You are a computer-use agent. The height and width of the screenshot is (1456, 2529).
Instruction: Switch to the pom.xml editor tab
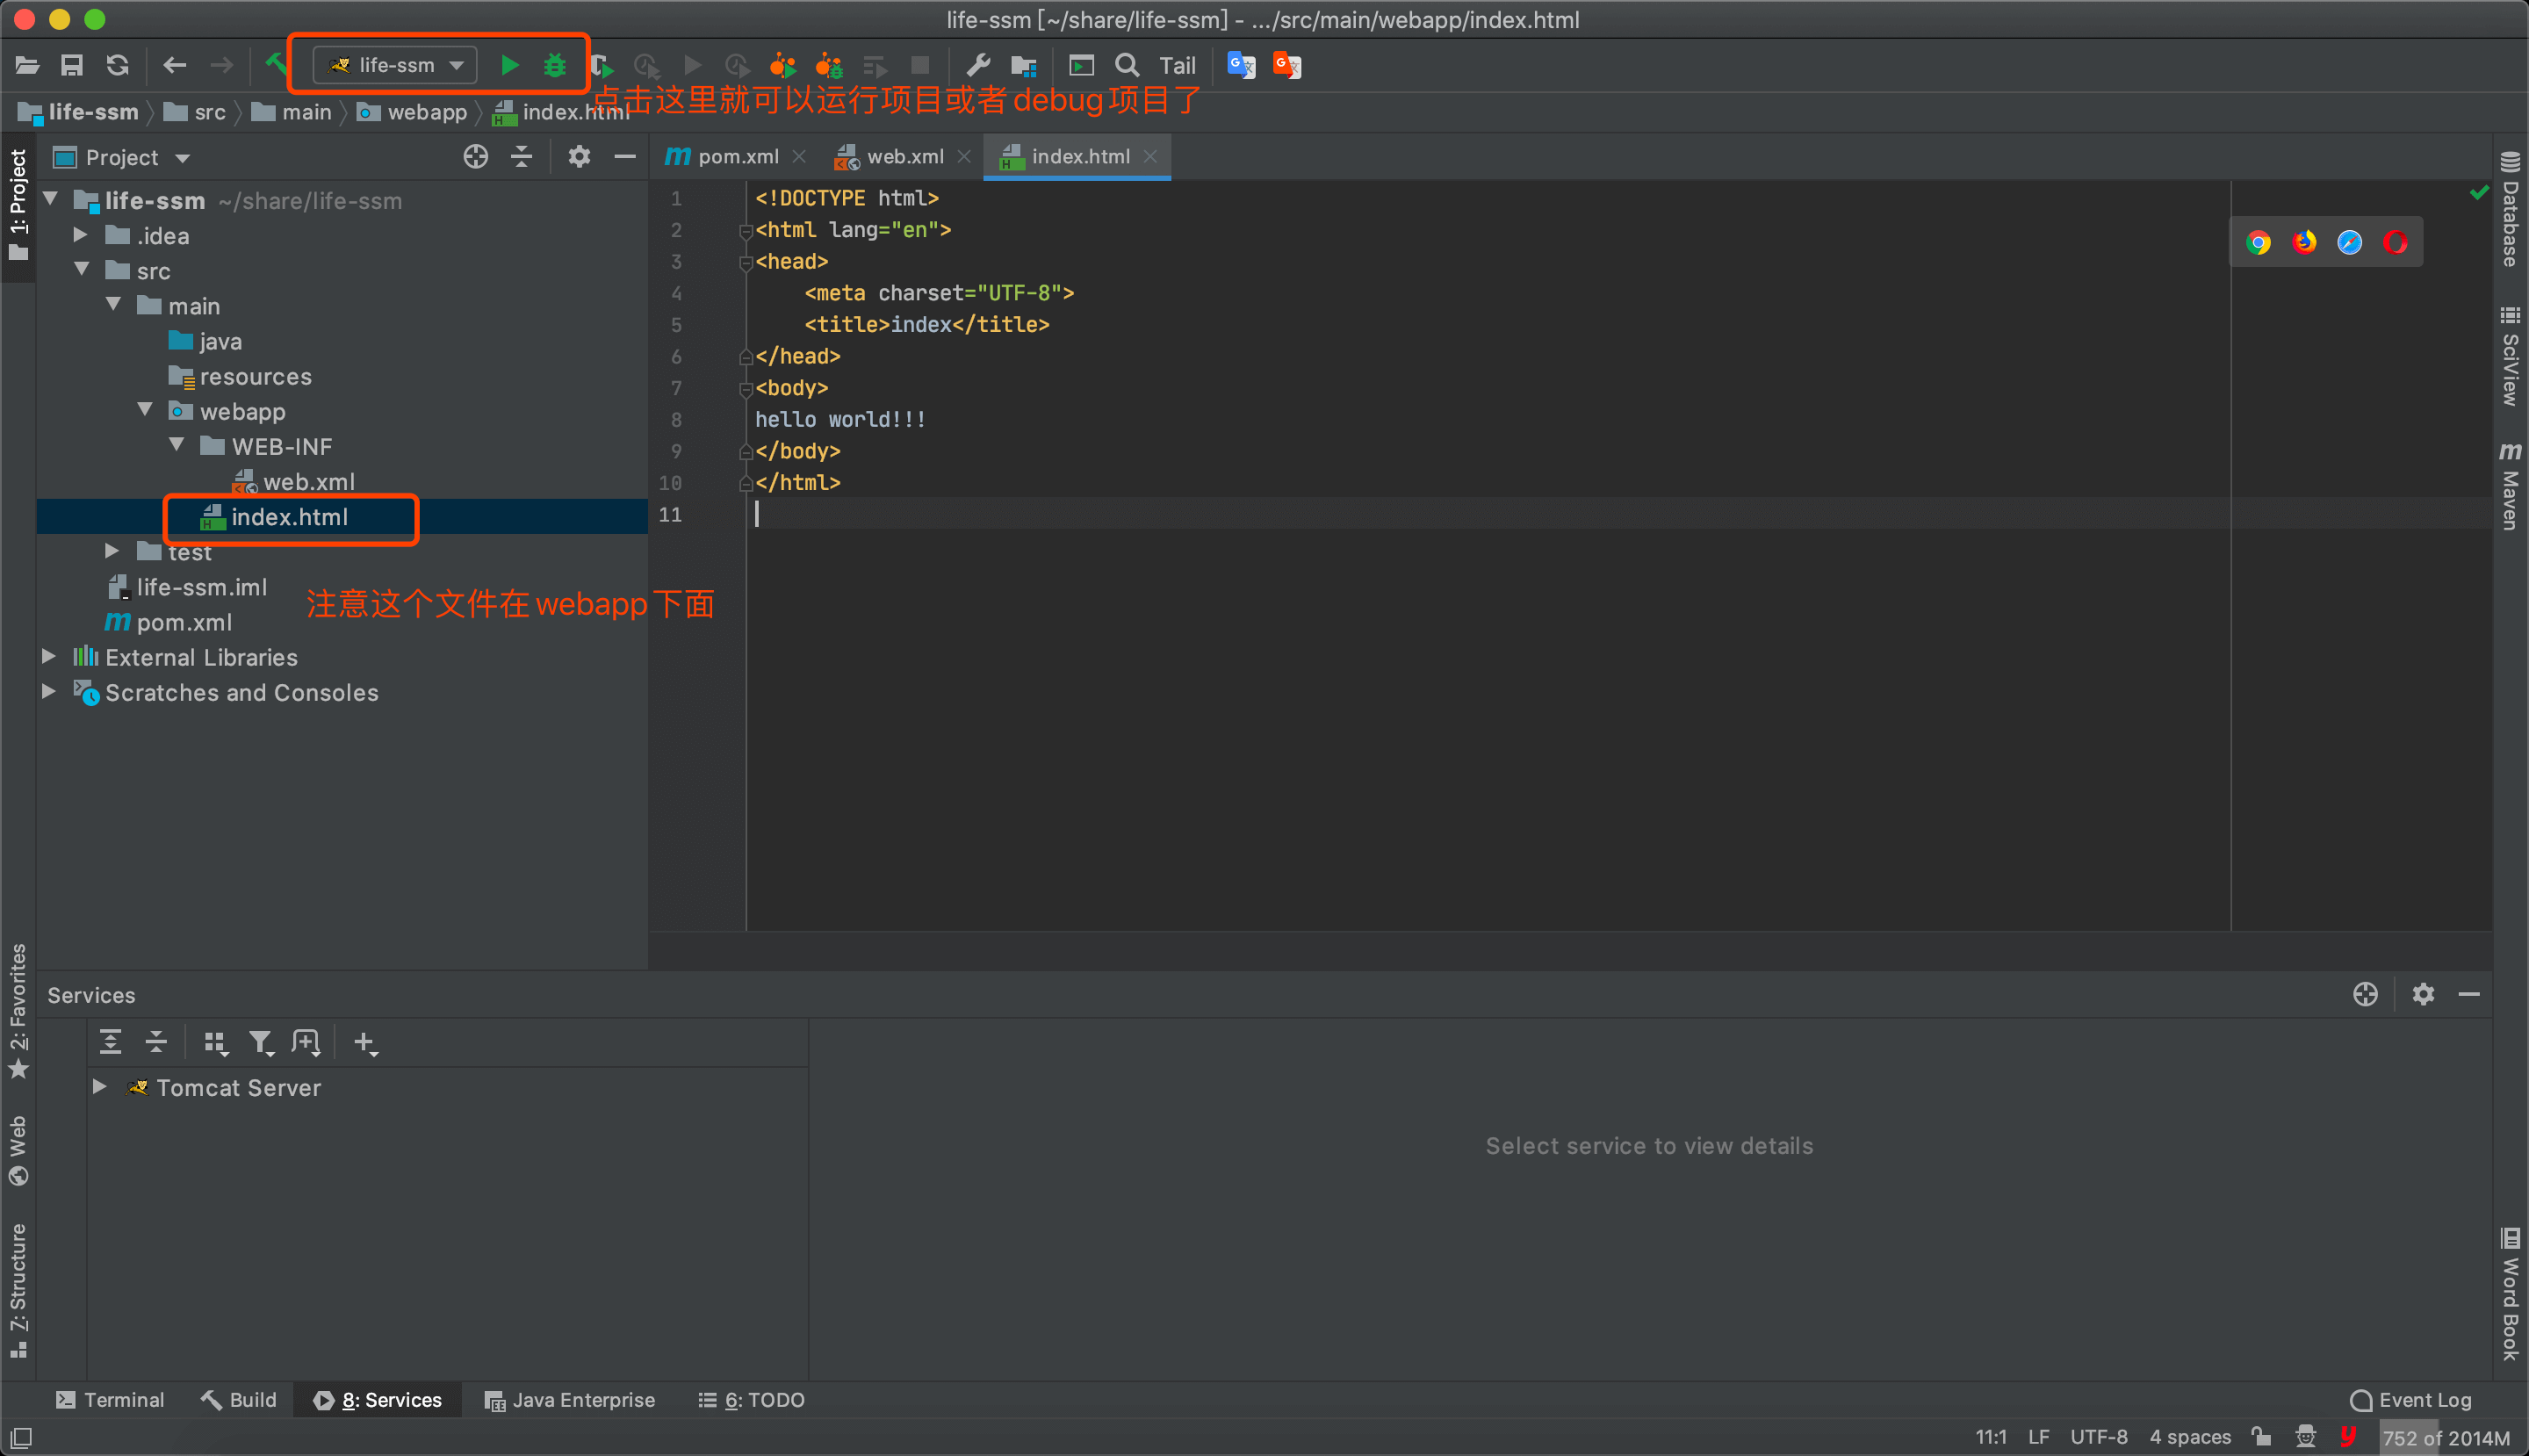(736, 157)
